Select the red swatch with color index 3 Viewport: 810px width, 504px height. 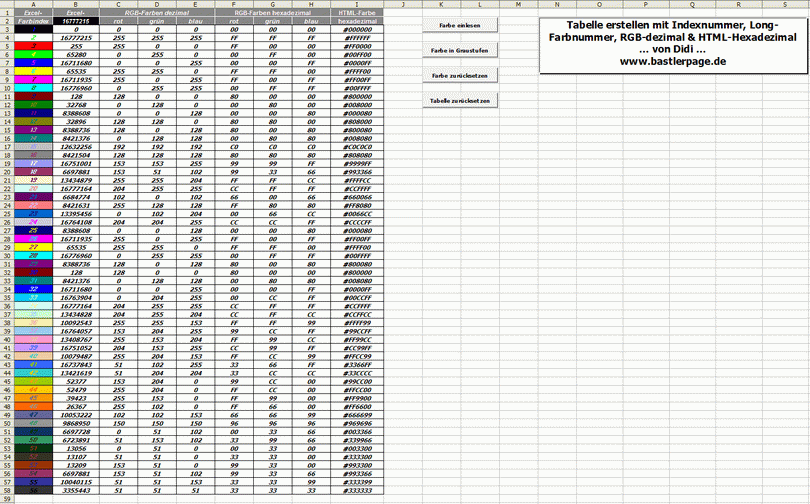coord(34,46)
